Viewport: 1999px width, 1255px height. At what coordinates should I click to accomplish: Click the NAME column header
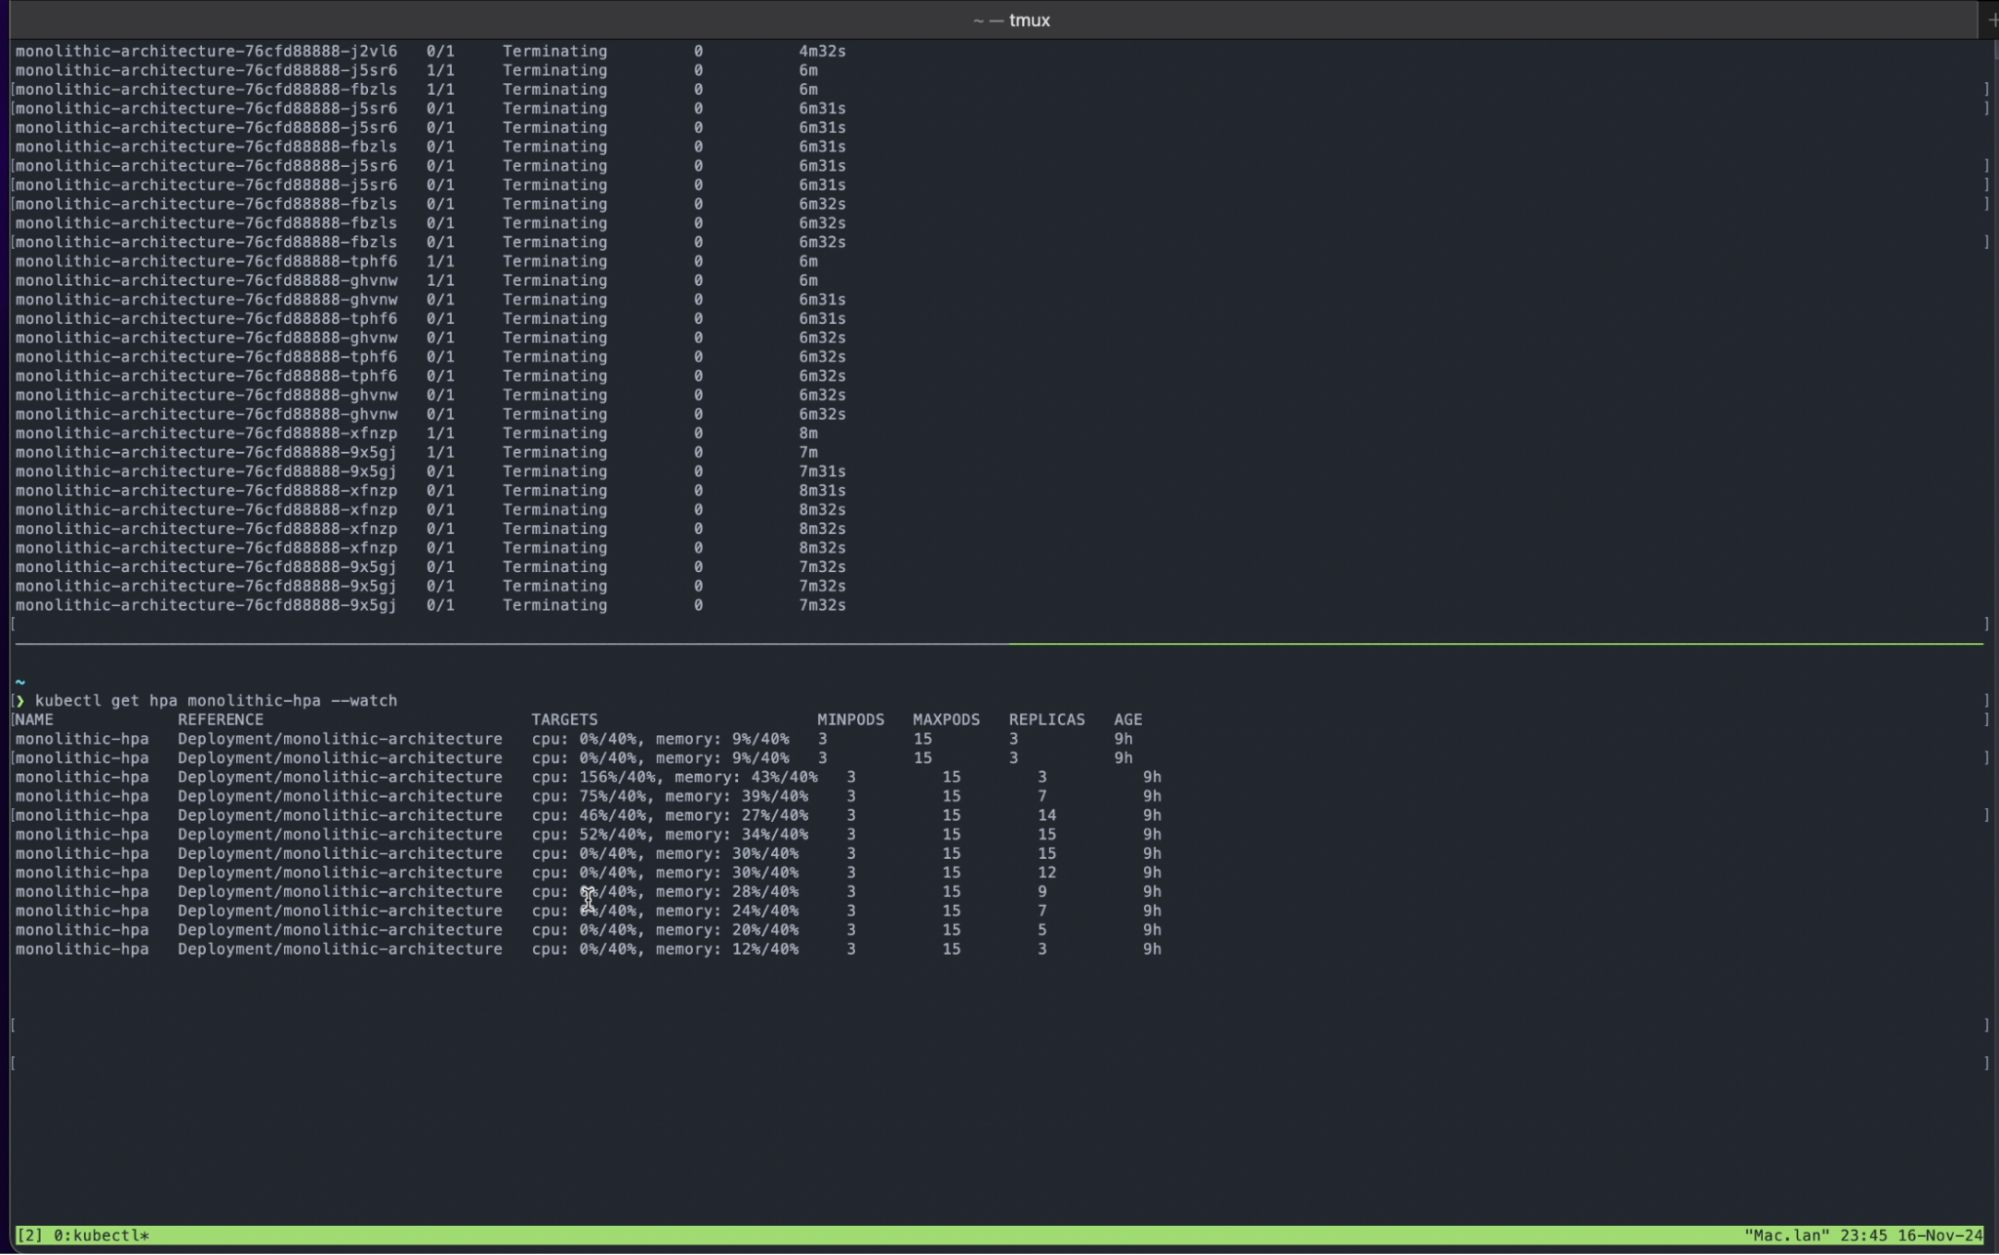34,719
